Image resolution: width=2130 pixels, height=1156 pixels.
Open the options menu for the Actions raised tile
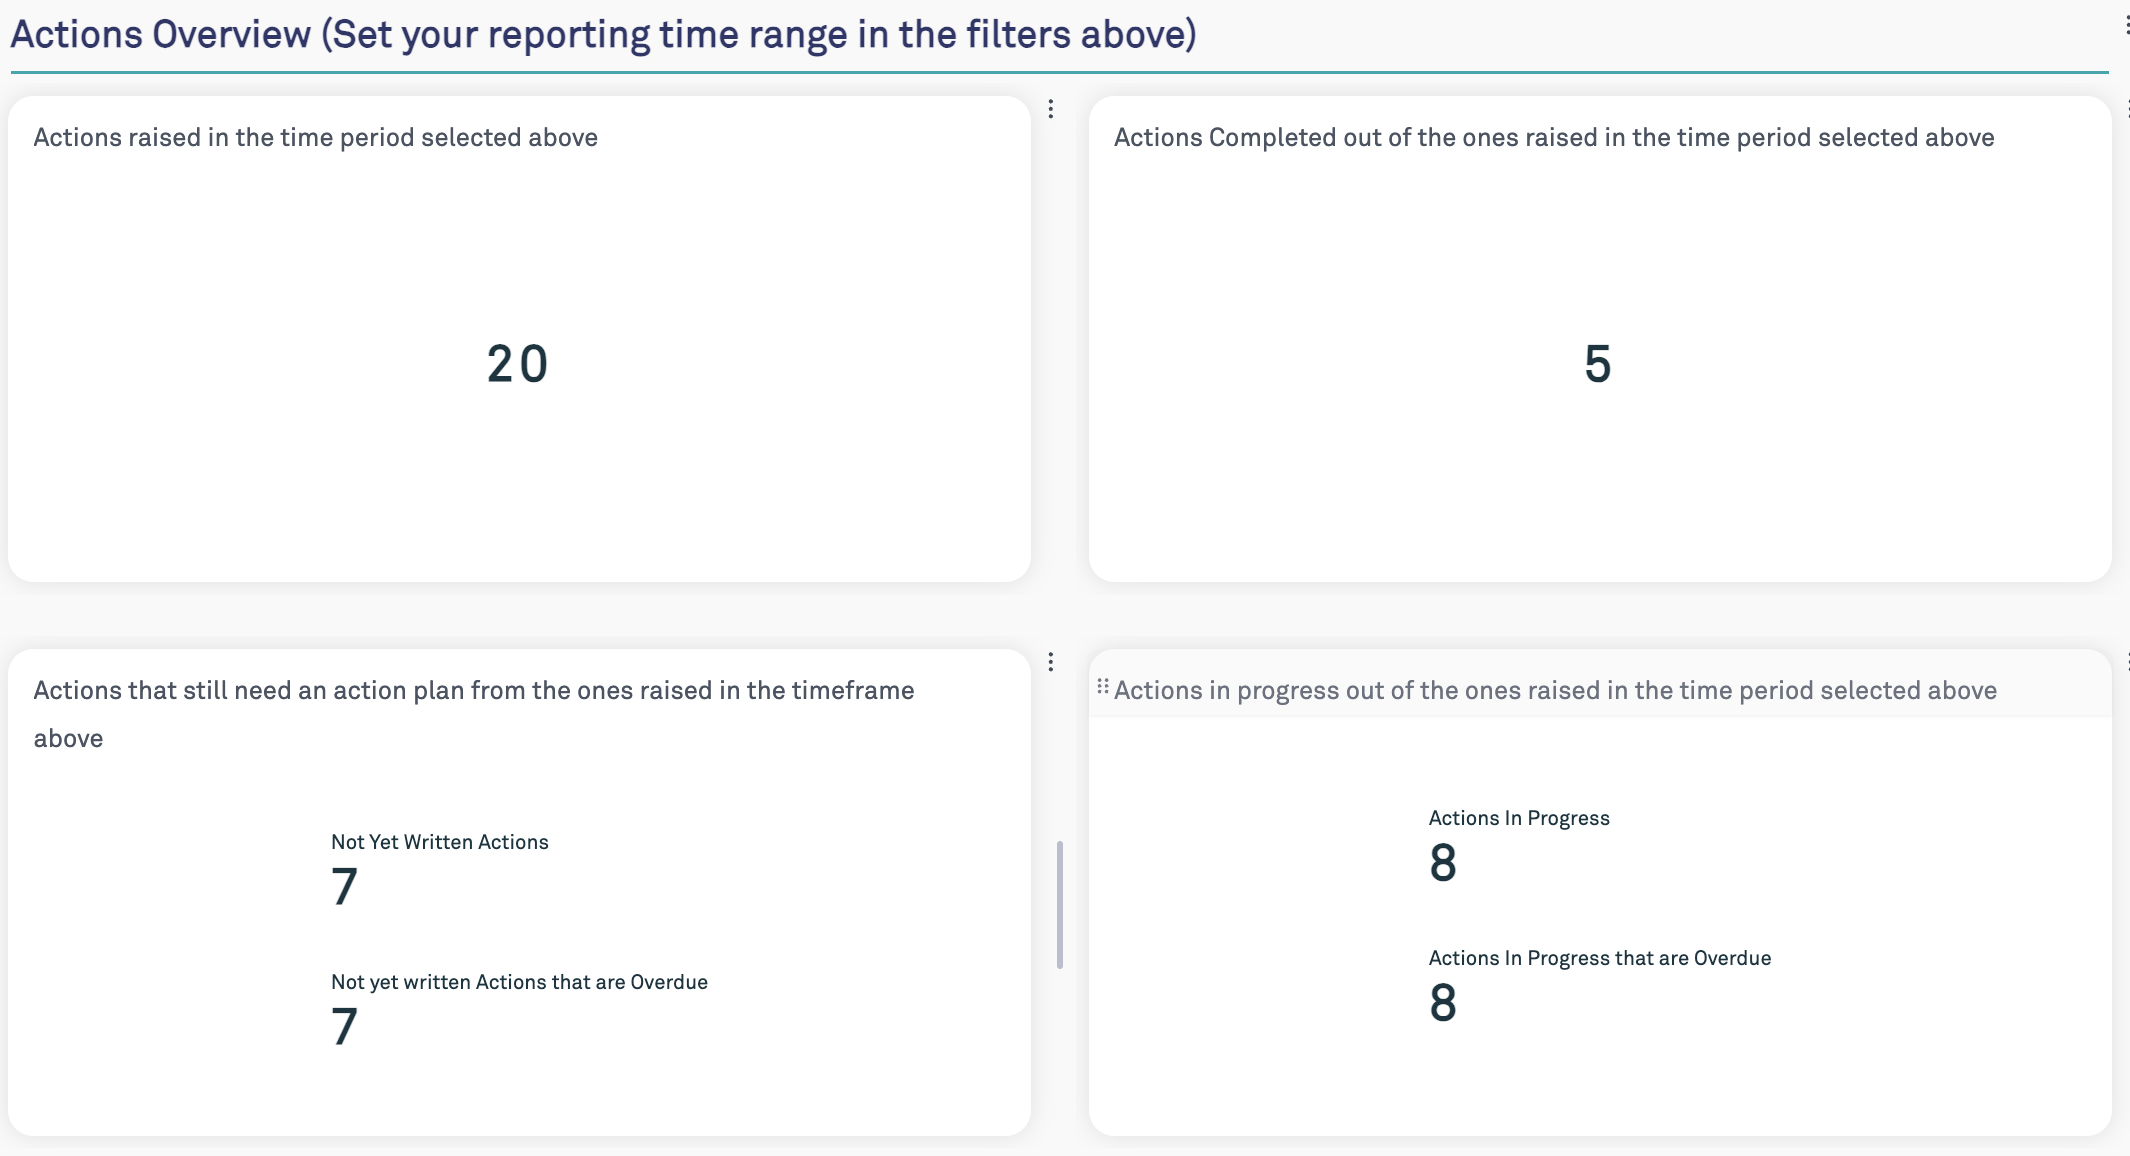click(x=1050, y=109)
